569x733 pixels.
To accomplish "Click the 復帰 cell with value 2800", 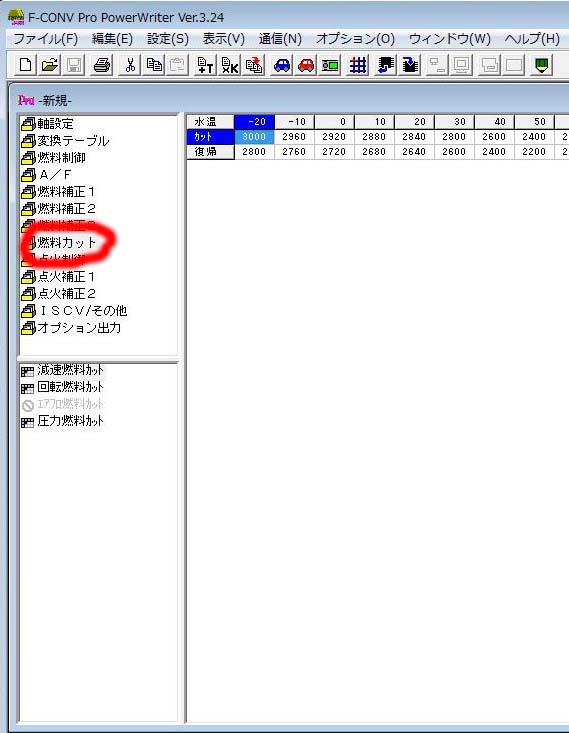I will [254, 151].
